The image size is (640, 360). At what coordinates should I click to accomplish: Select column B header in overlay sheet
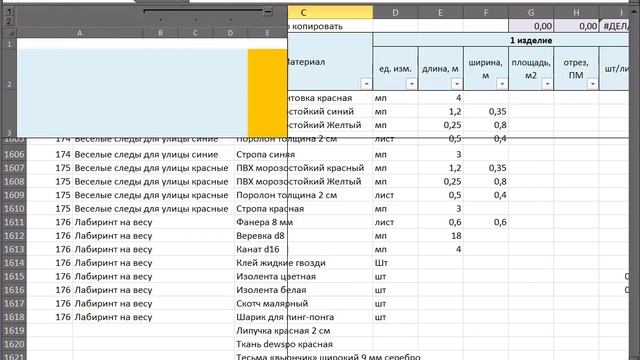pos(160,33)
